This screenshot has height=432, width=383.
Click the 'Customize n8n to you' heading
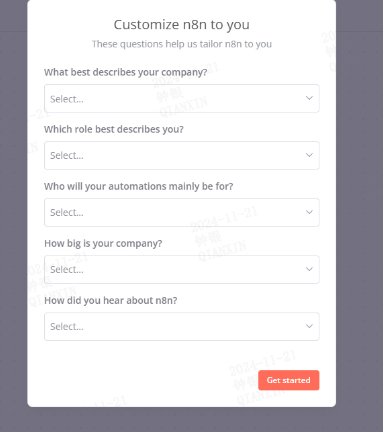coord(182,25)
